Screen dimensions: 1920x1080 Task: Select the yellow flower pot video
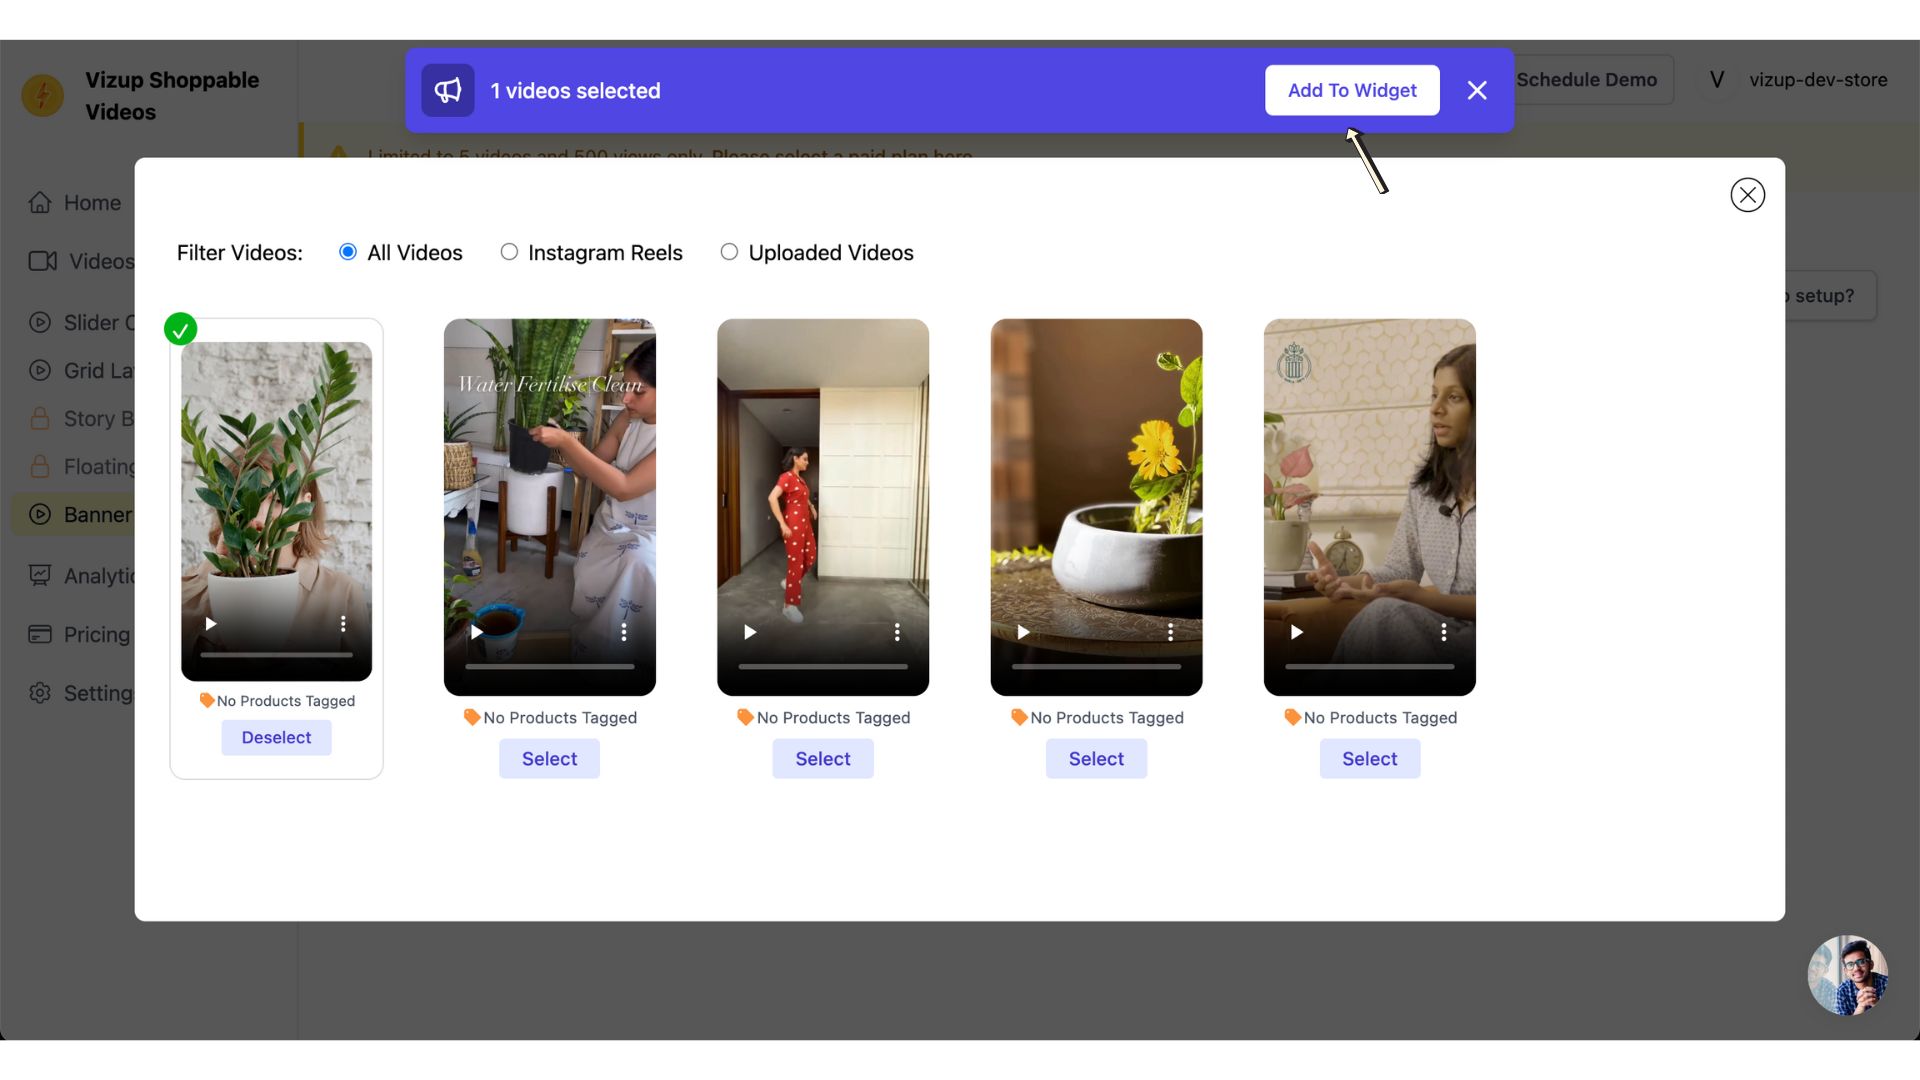tap(1096, 758)
